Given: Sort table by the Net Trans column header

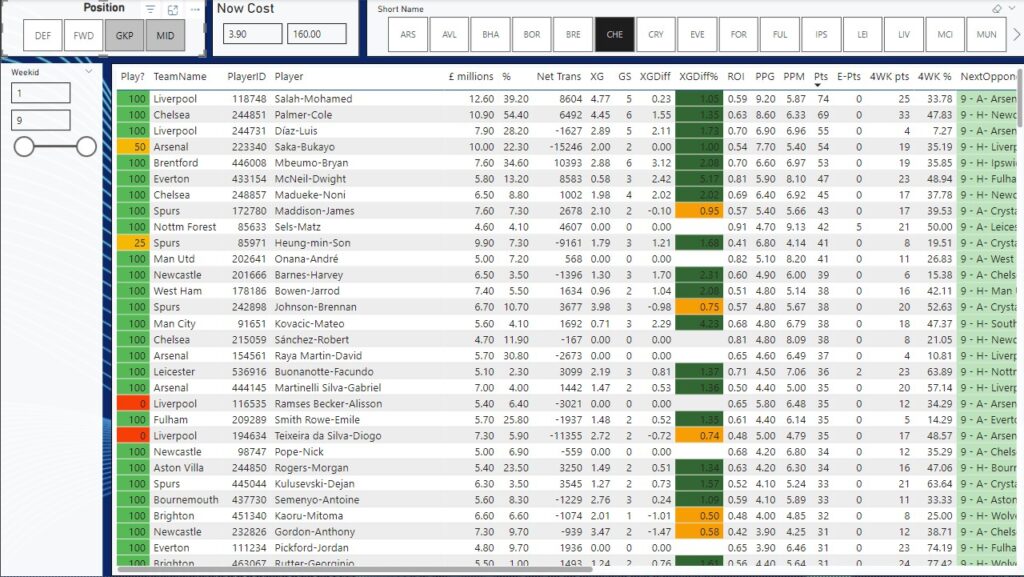Looking at the screenshot, I should tap(559, 76).
